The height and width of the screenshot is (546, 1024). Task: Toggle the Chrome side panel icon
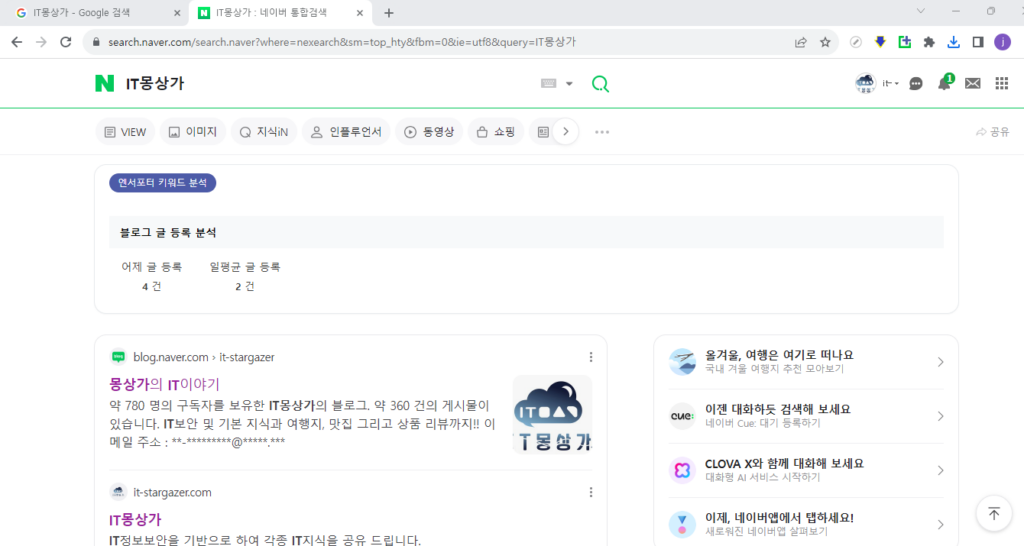pyautogui.click(x=978, y=42)
